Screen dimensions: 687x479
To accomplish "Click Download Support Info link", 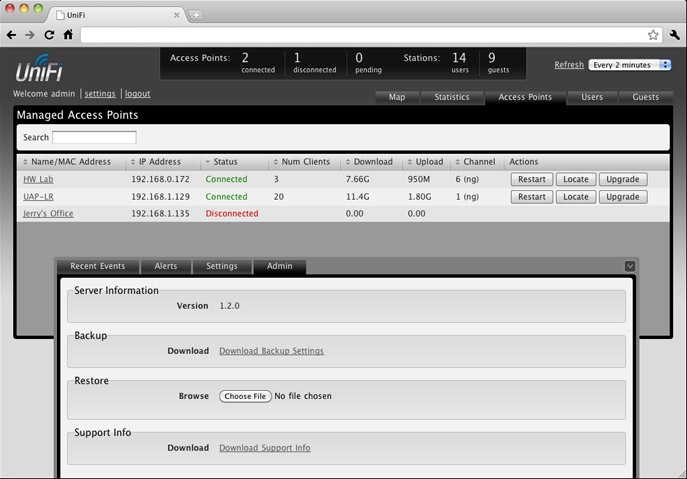I will (x=265, y=448).
